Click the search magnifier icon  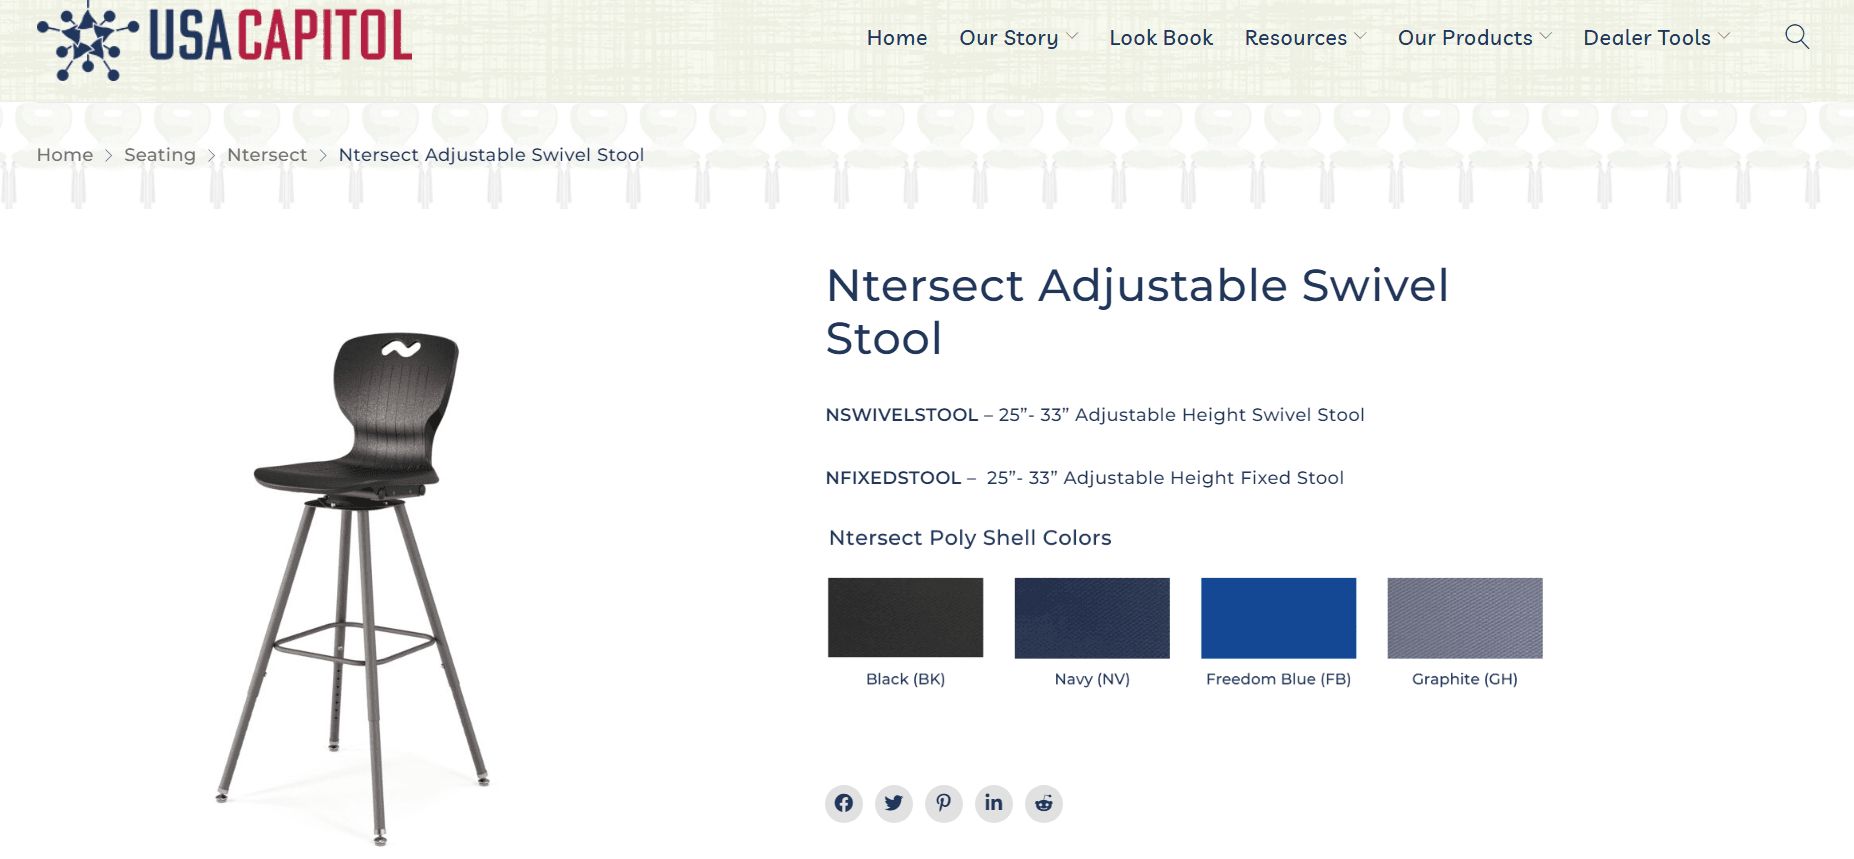[1796, 37]
